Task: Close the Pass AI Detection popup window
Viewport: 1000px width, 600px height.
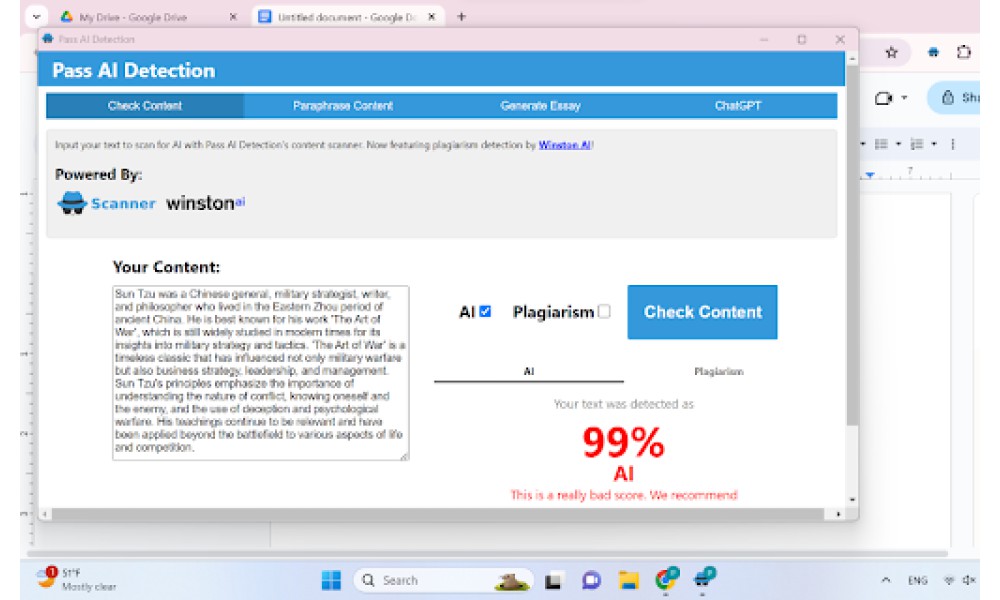Action: 840,40
